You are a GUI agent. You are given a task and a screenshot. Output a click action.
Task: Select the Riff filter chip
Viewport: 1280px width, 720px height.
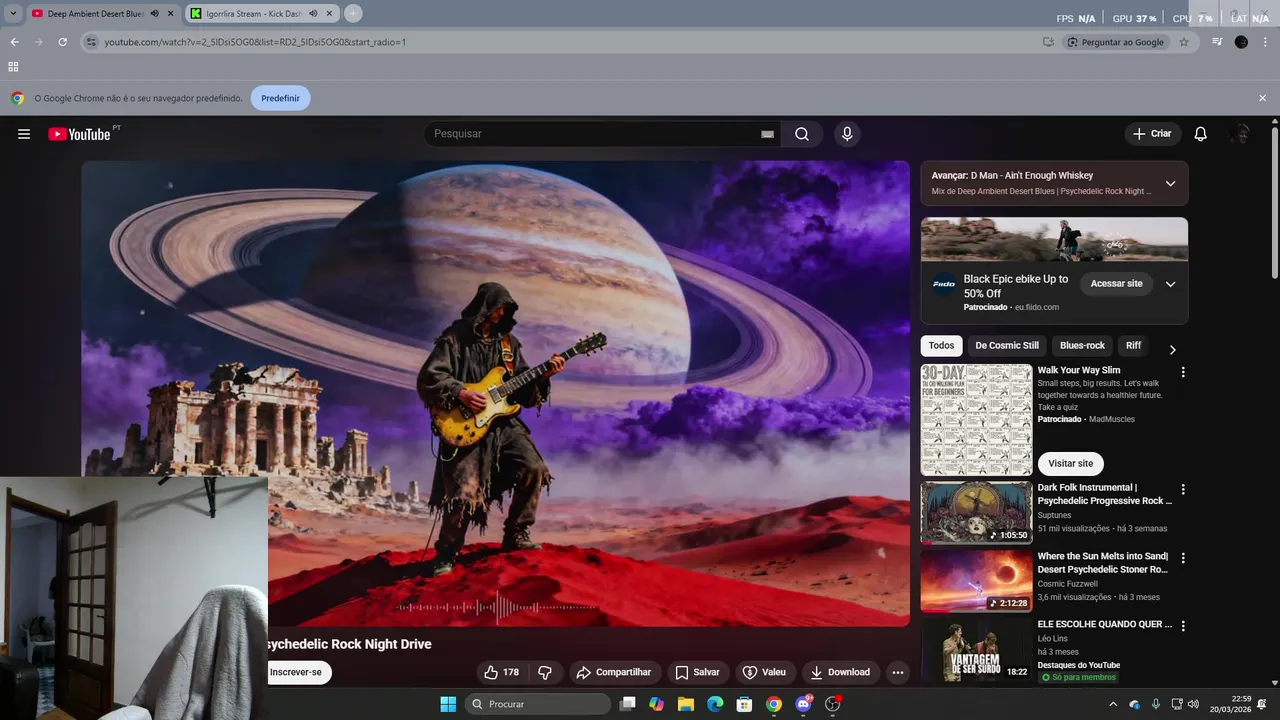tap(1133, 346)
